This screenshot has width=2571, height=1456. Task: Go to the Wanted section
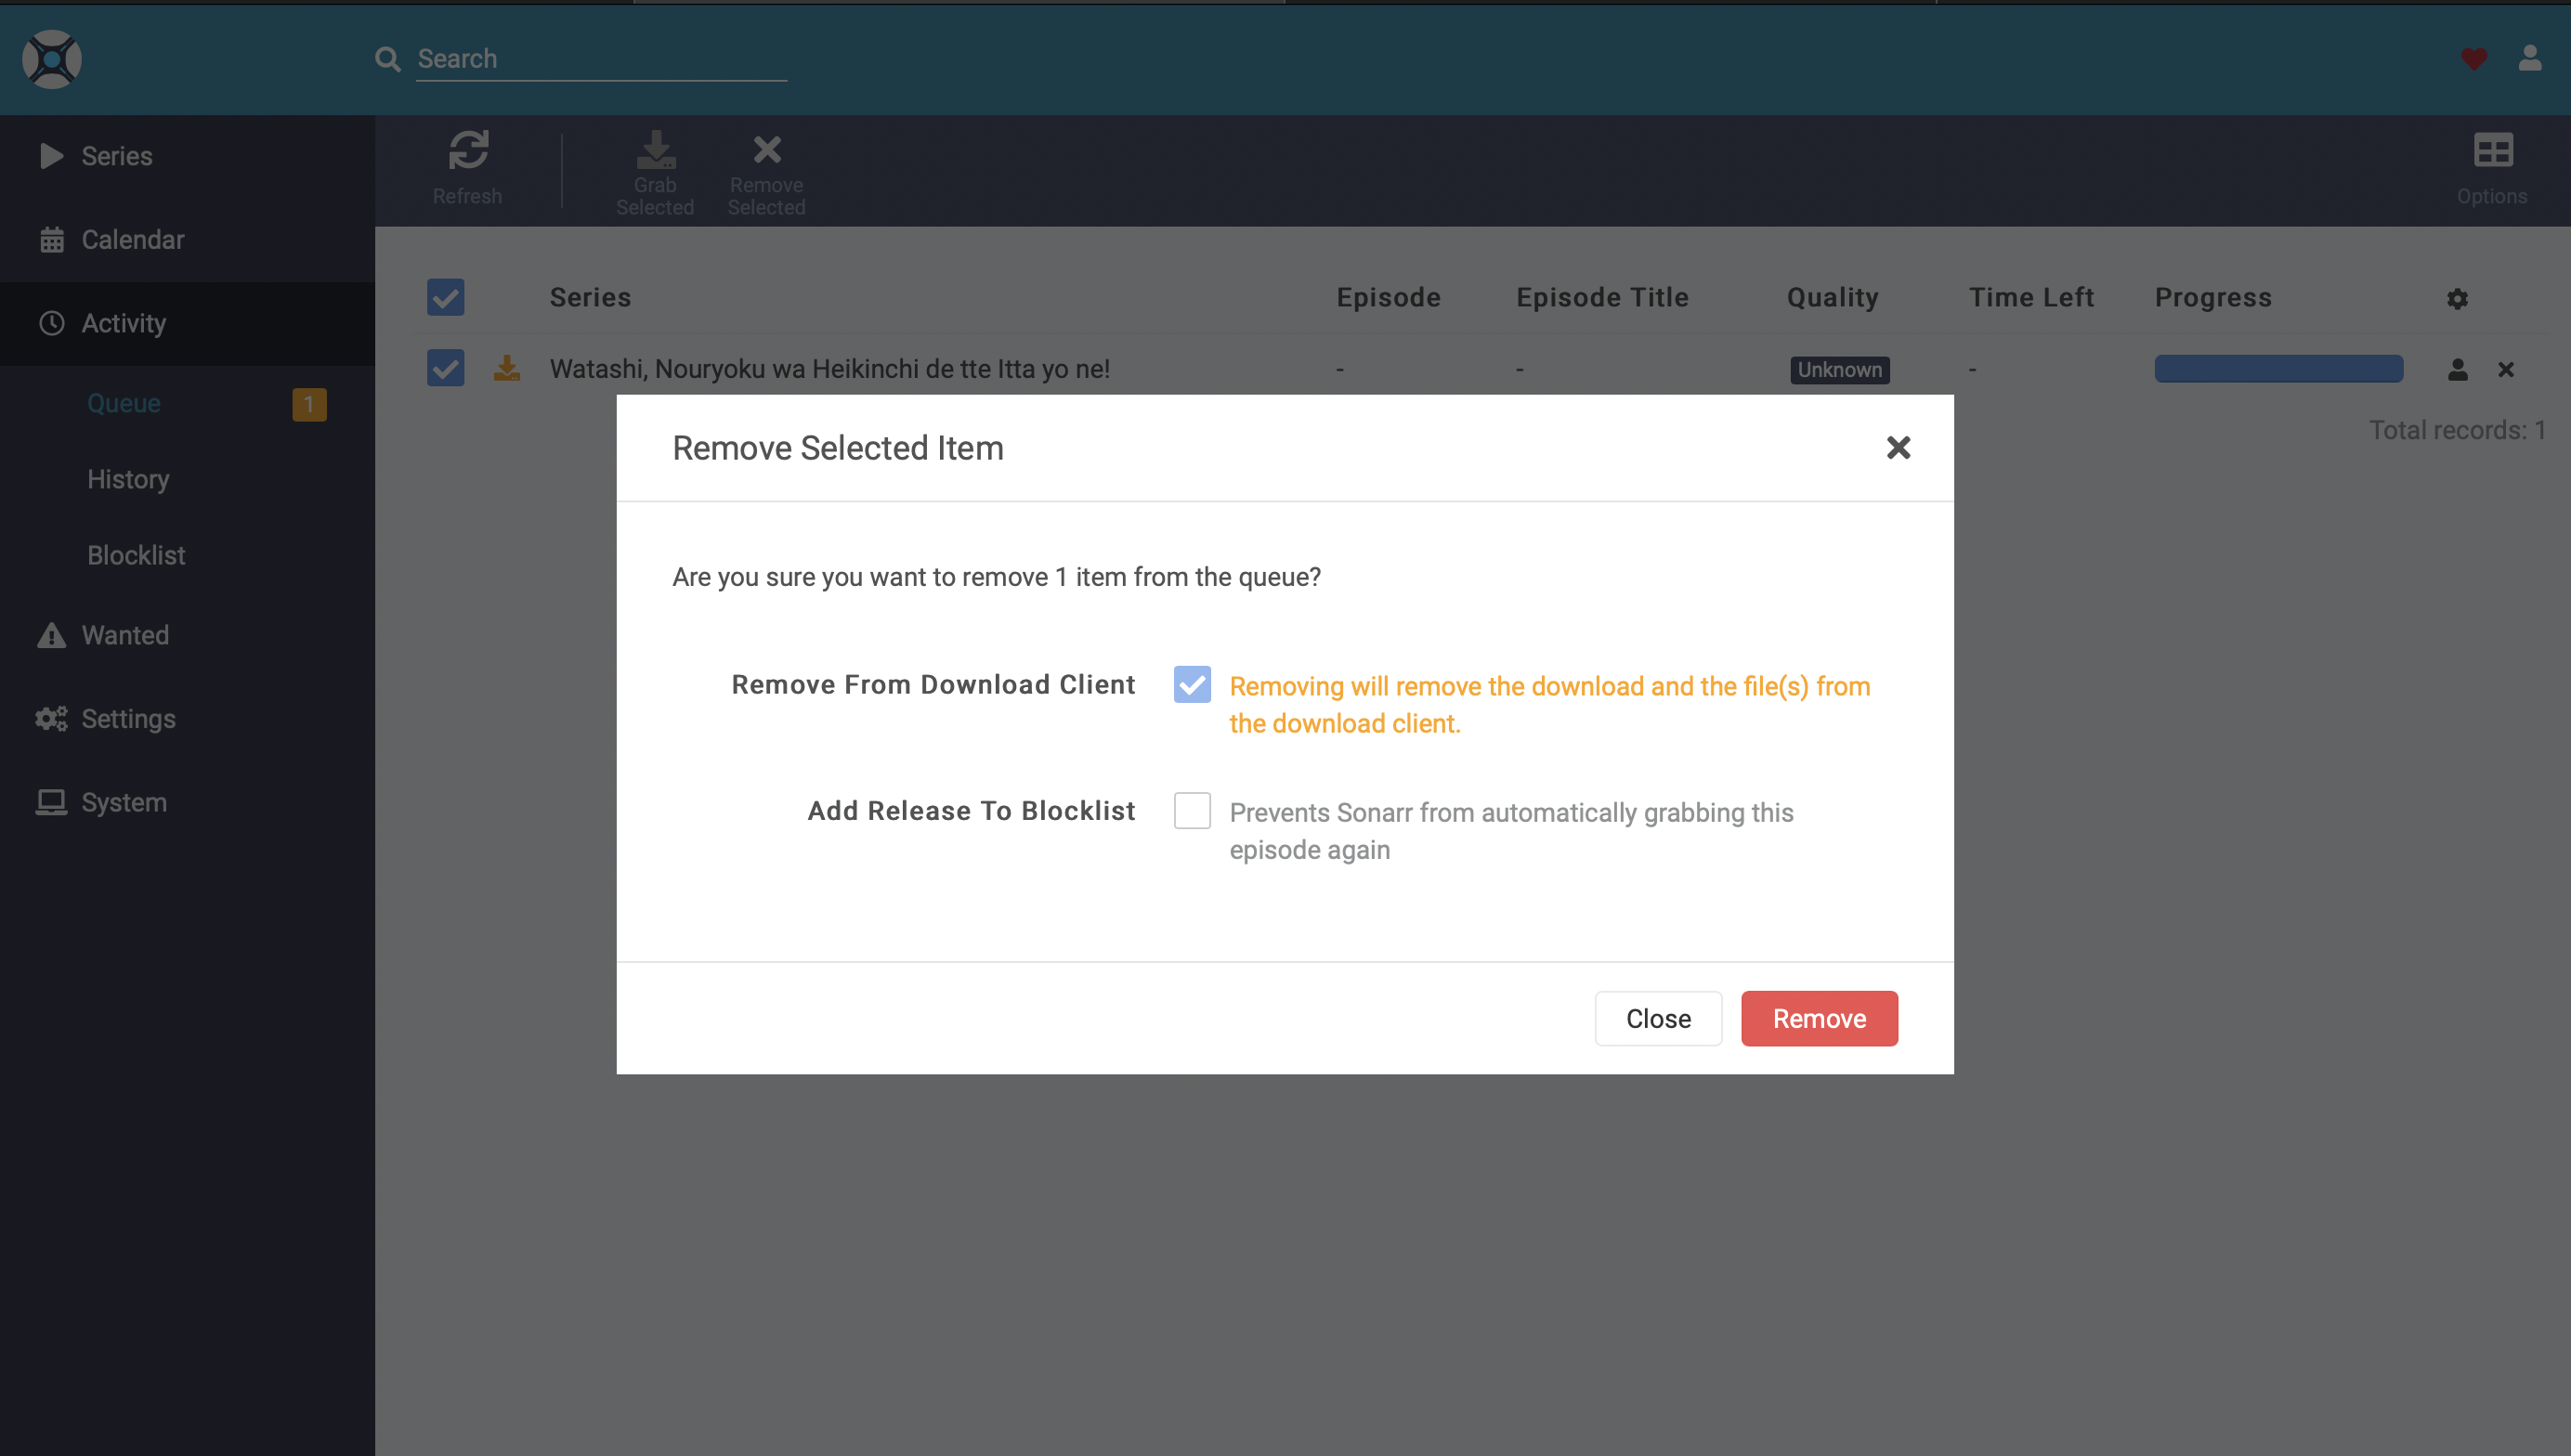click(x=124, y=635)
